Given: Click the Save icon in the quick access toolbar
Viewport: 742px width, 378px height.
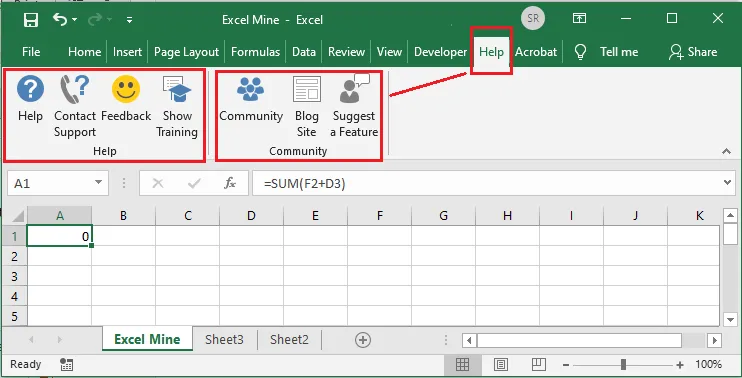Looking at the screenshot, I should (x=31, y=20).
